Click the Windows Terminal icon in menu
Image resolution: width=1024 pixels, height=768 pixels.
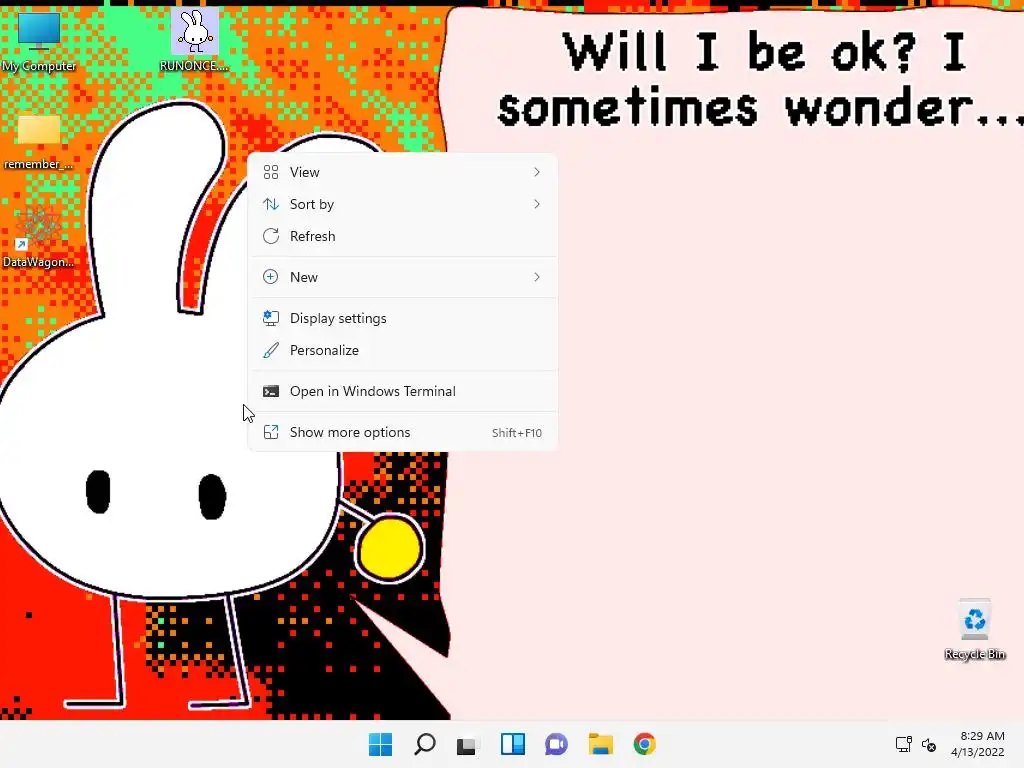271,391
